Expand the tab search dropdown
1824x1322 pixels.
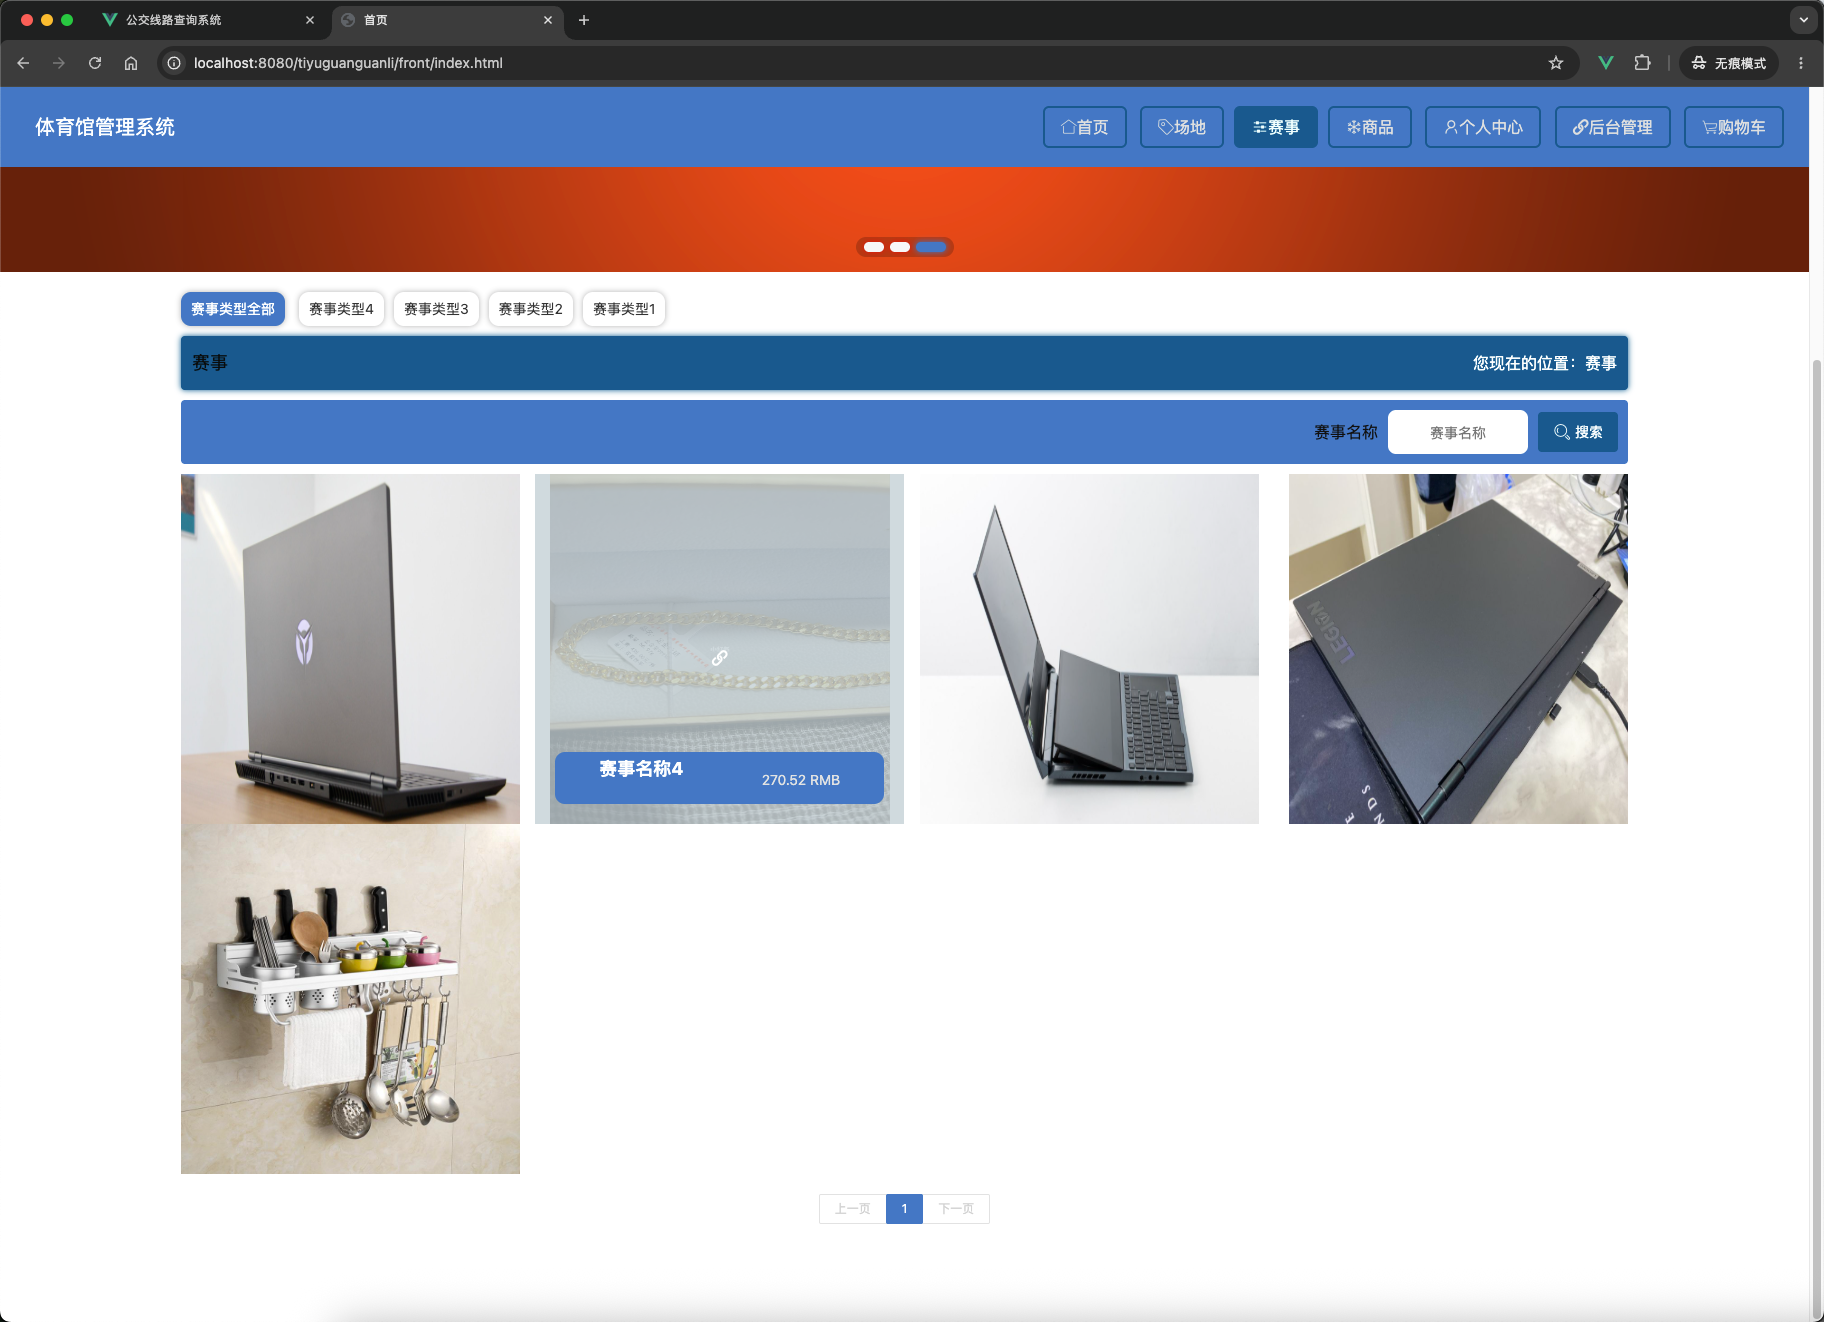coord(1804,20)
